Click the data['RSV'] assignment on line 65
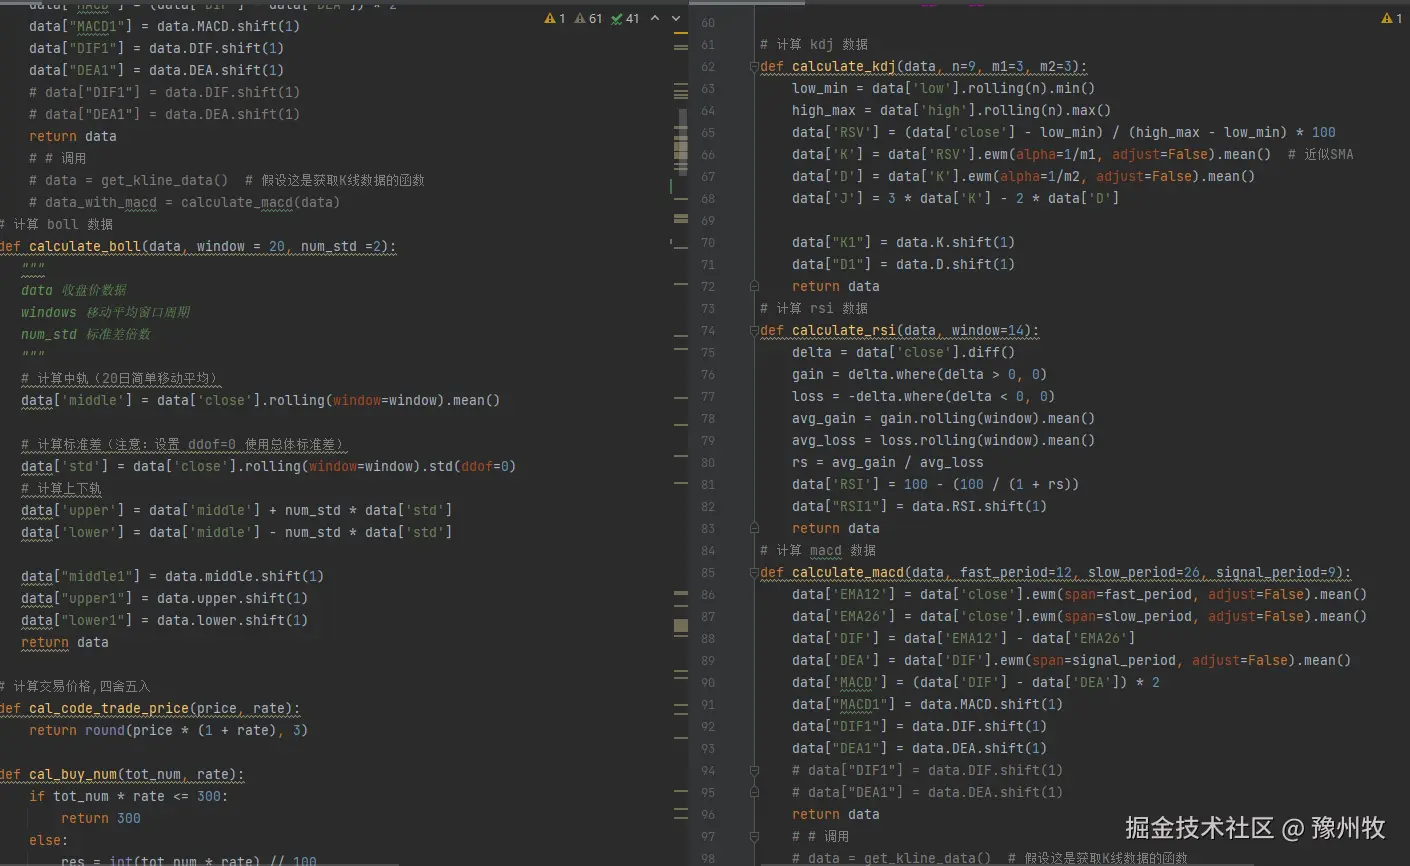 pos(1064,133)
